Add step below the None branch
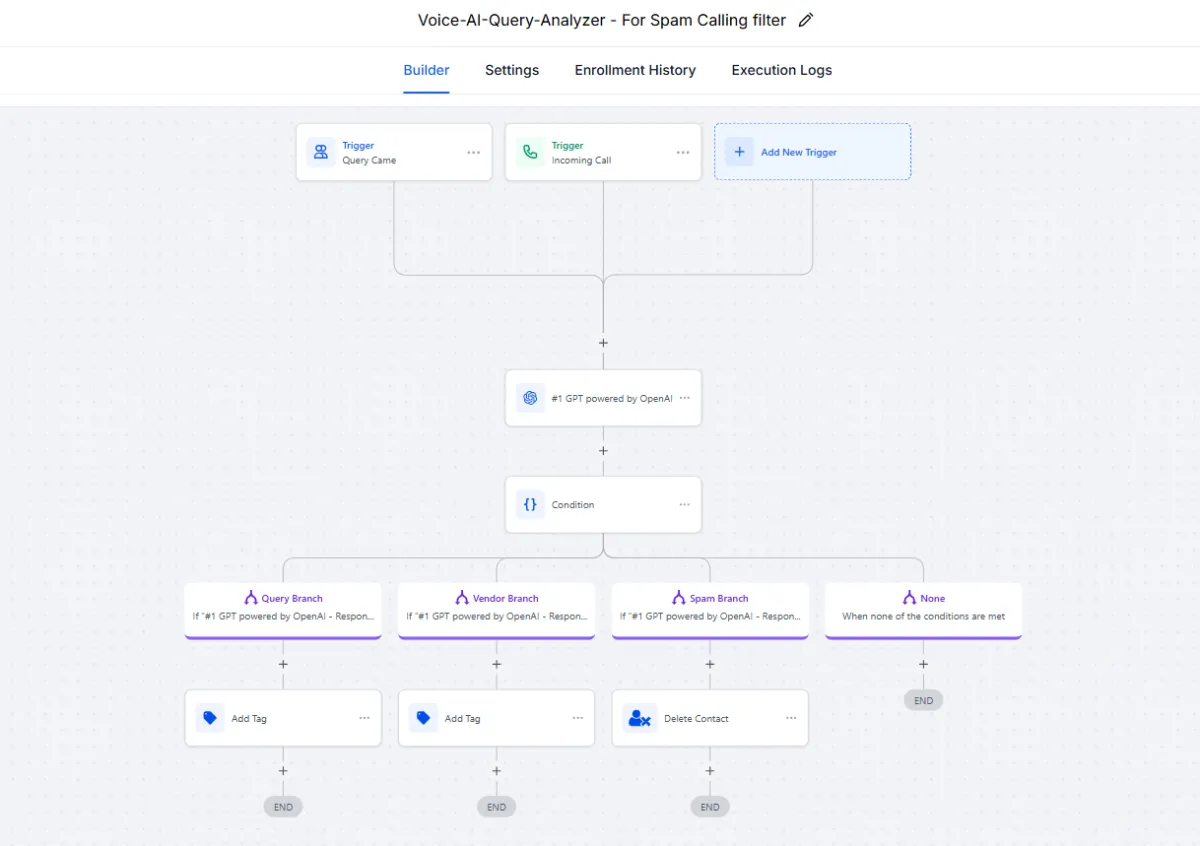Image resolution: width=1200 pixels, height=846 pixels. pos(923,664)
